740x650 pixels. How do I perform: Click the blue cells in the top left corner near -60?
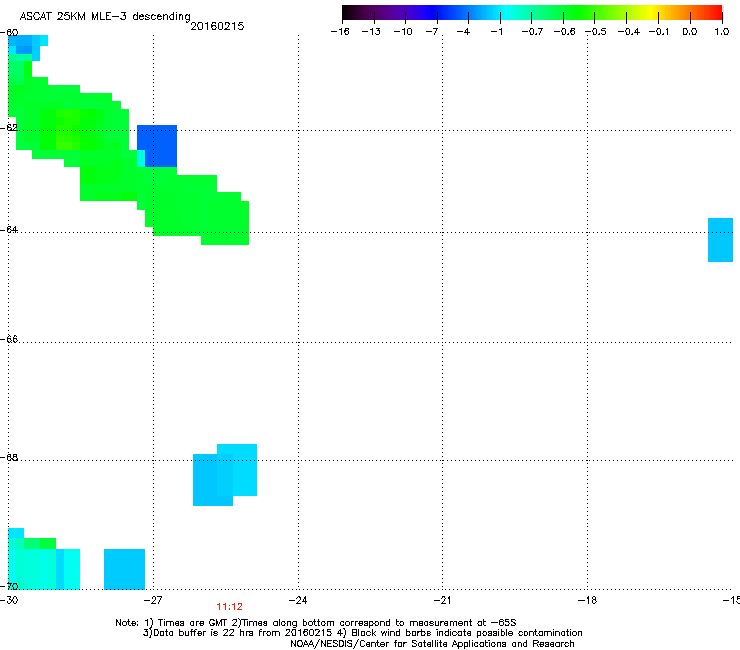pos(27,47)
